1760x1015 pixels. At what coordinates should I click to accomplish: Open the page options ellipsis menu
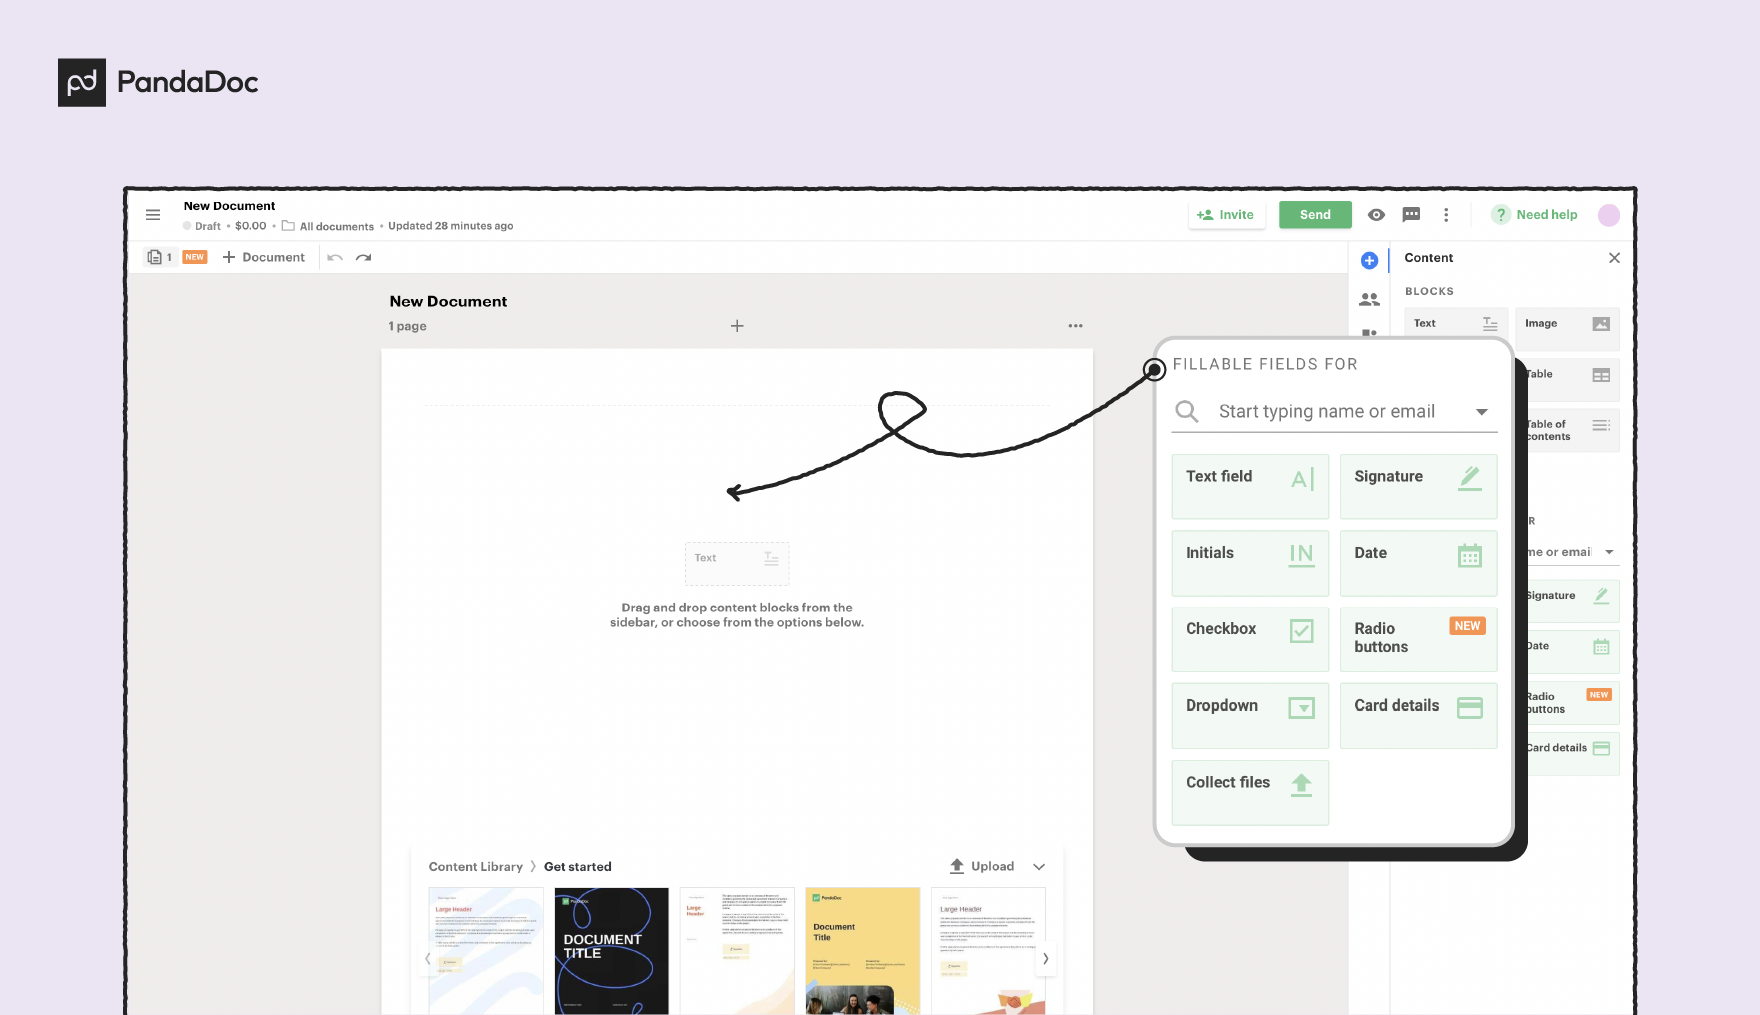(x=1075, y=325)
